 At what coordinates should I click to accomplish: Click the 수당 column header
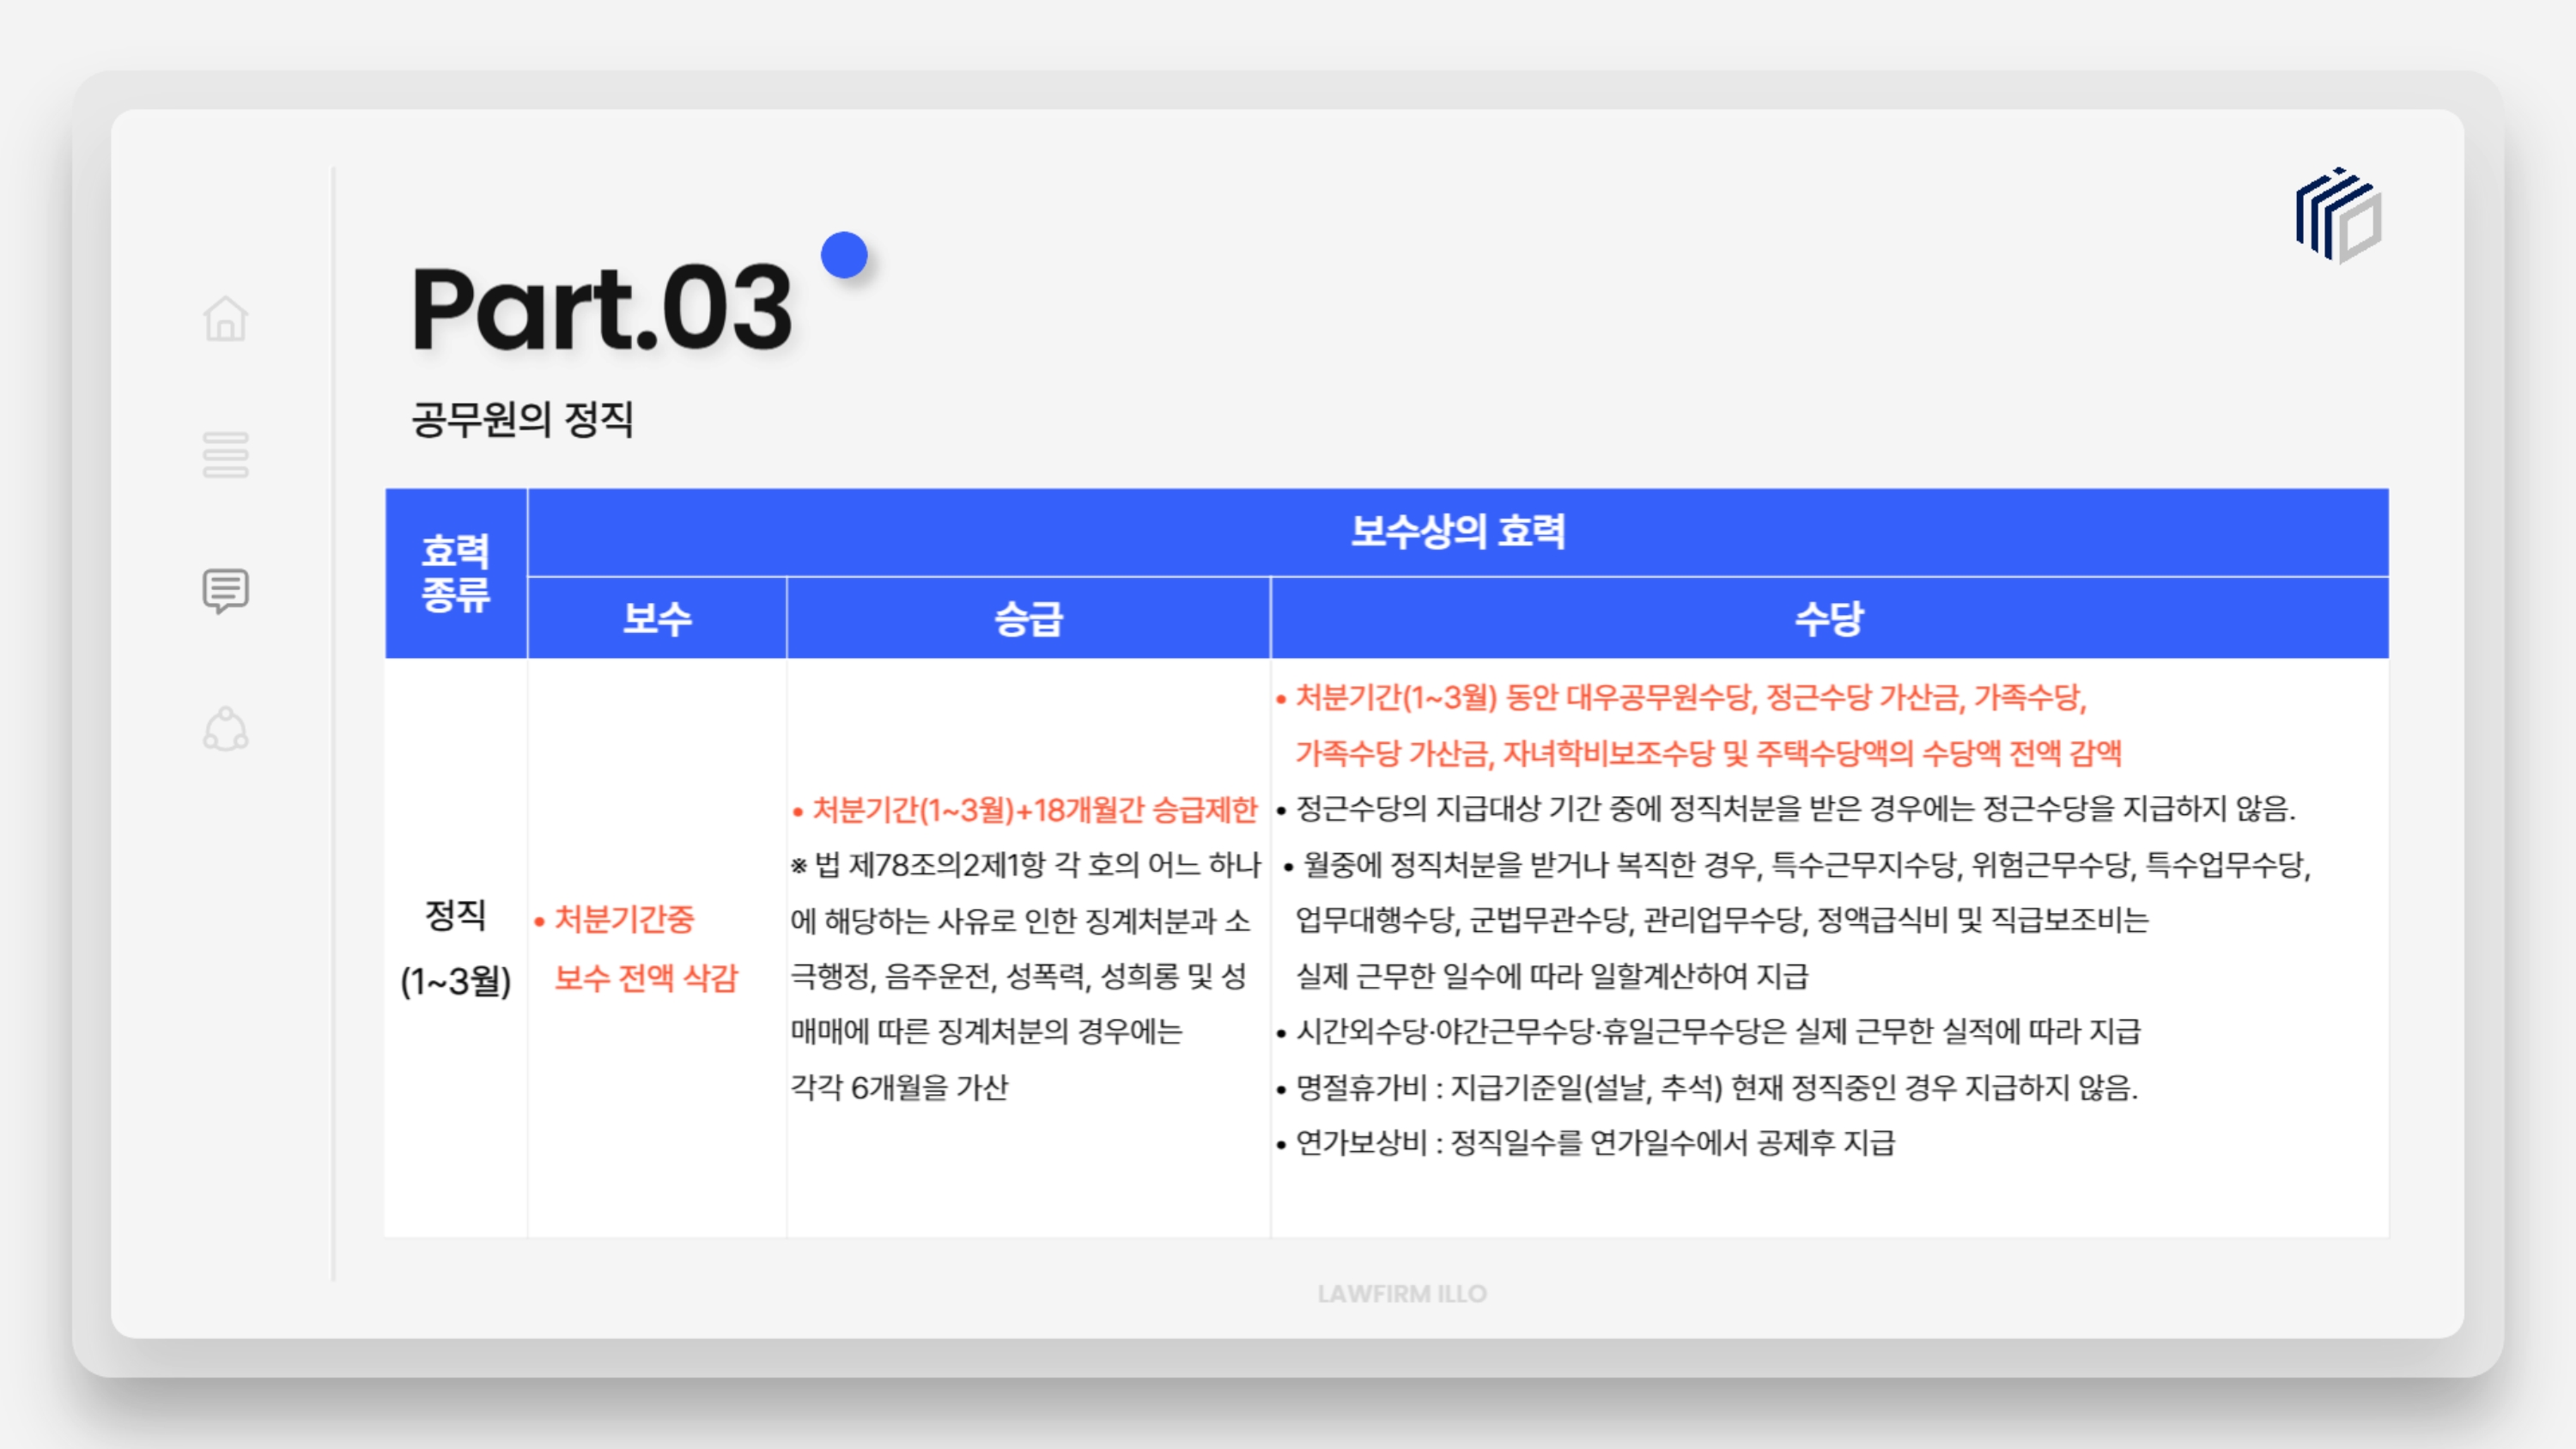point(1828,618)
